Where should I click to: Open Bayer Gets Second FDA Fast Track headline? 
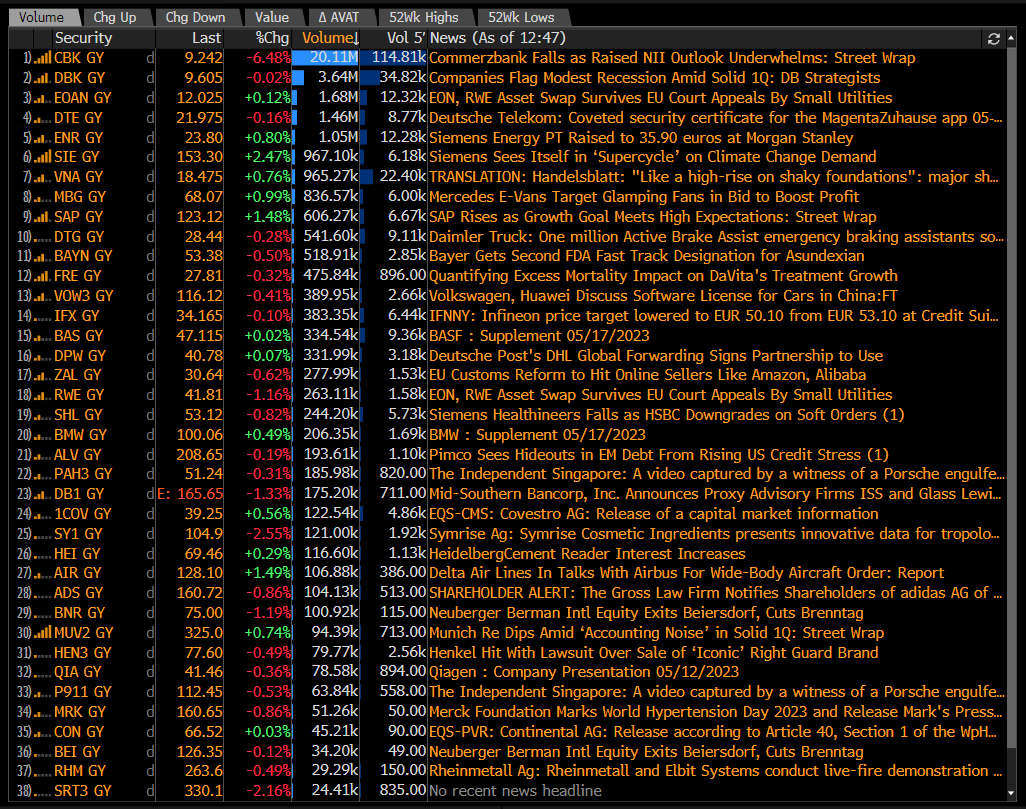[646, 256]
